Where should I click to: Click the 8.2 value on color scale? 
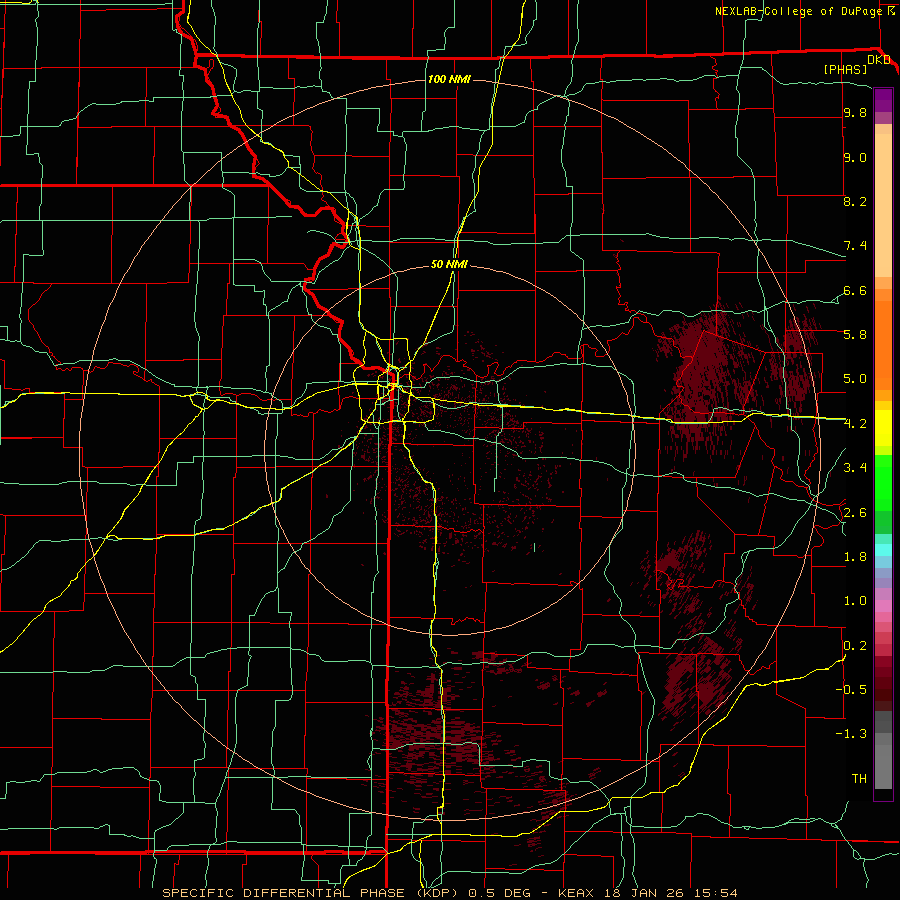(855, 201)
